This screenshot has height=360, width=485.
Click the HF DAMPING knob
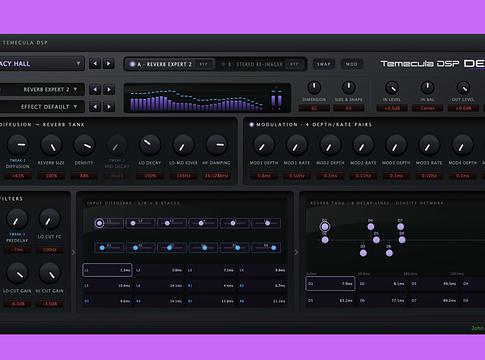pos(217,145)
